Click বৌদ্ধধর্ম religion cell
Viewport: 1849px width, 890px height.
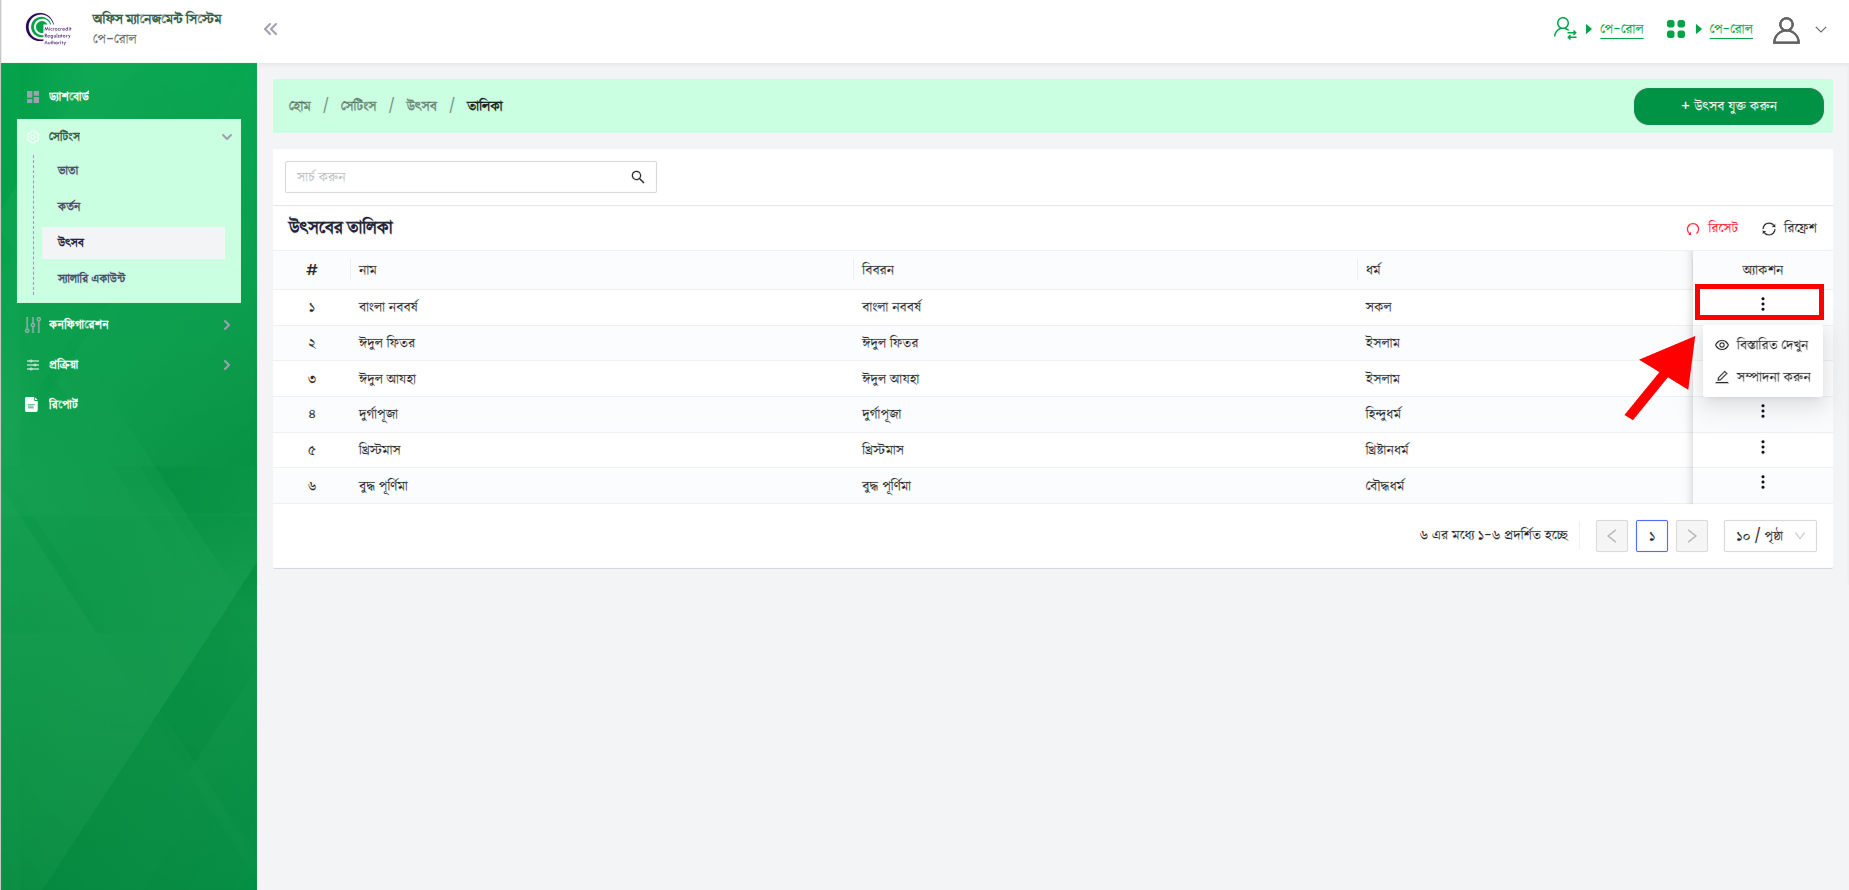tap(1385, 486)
